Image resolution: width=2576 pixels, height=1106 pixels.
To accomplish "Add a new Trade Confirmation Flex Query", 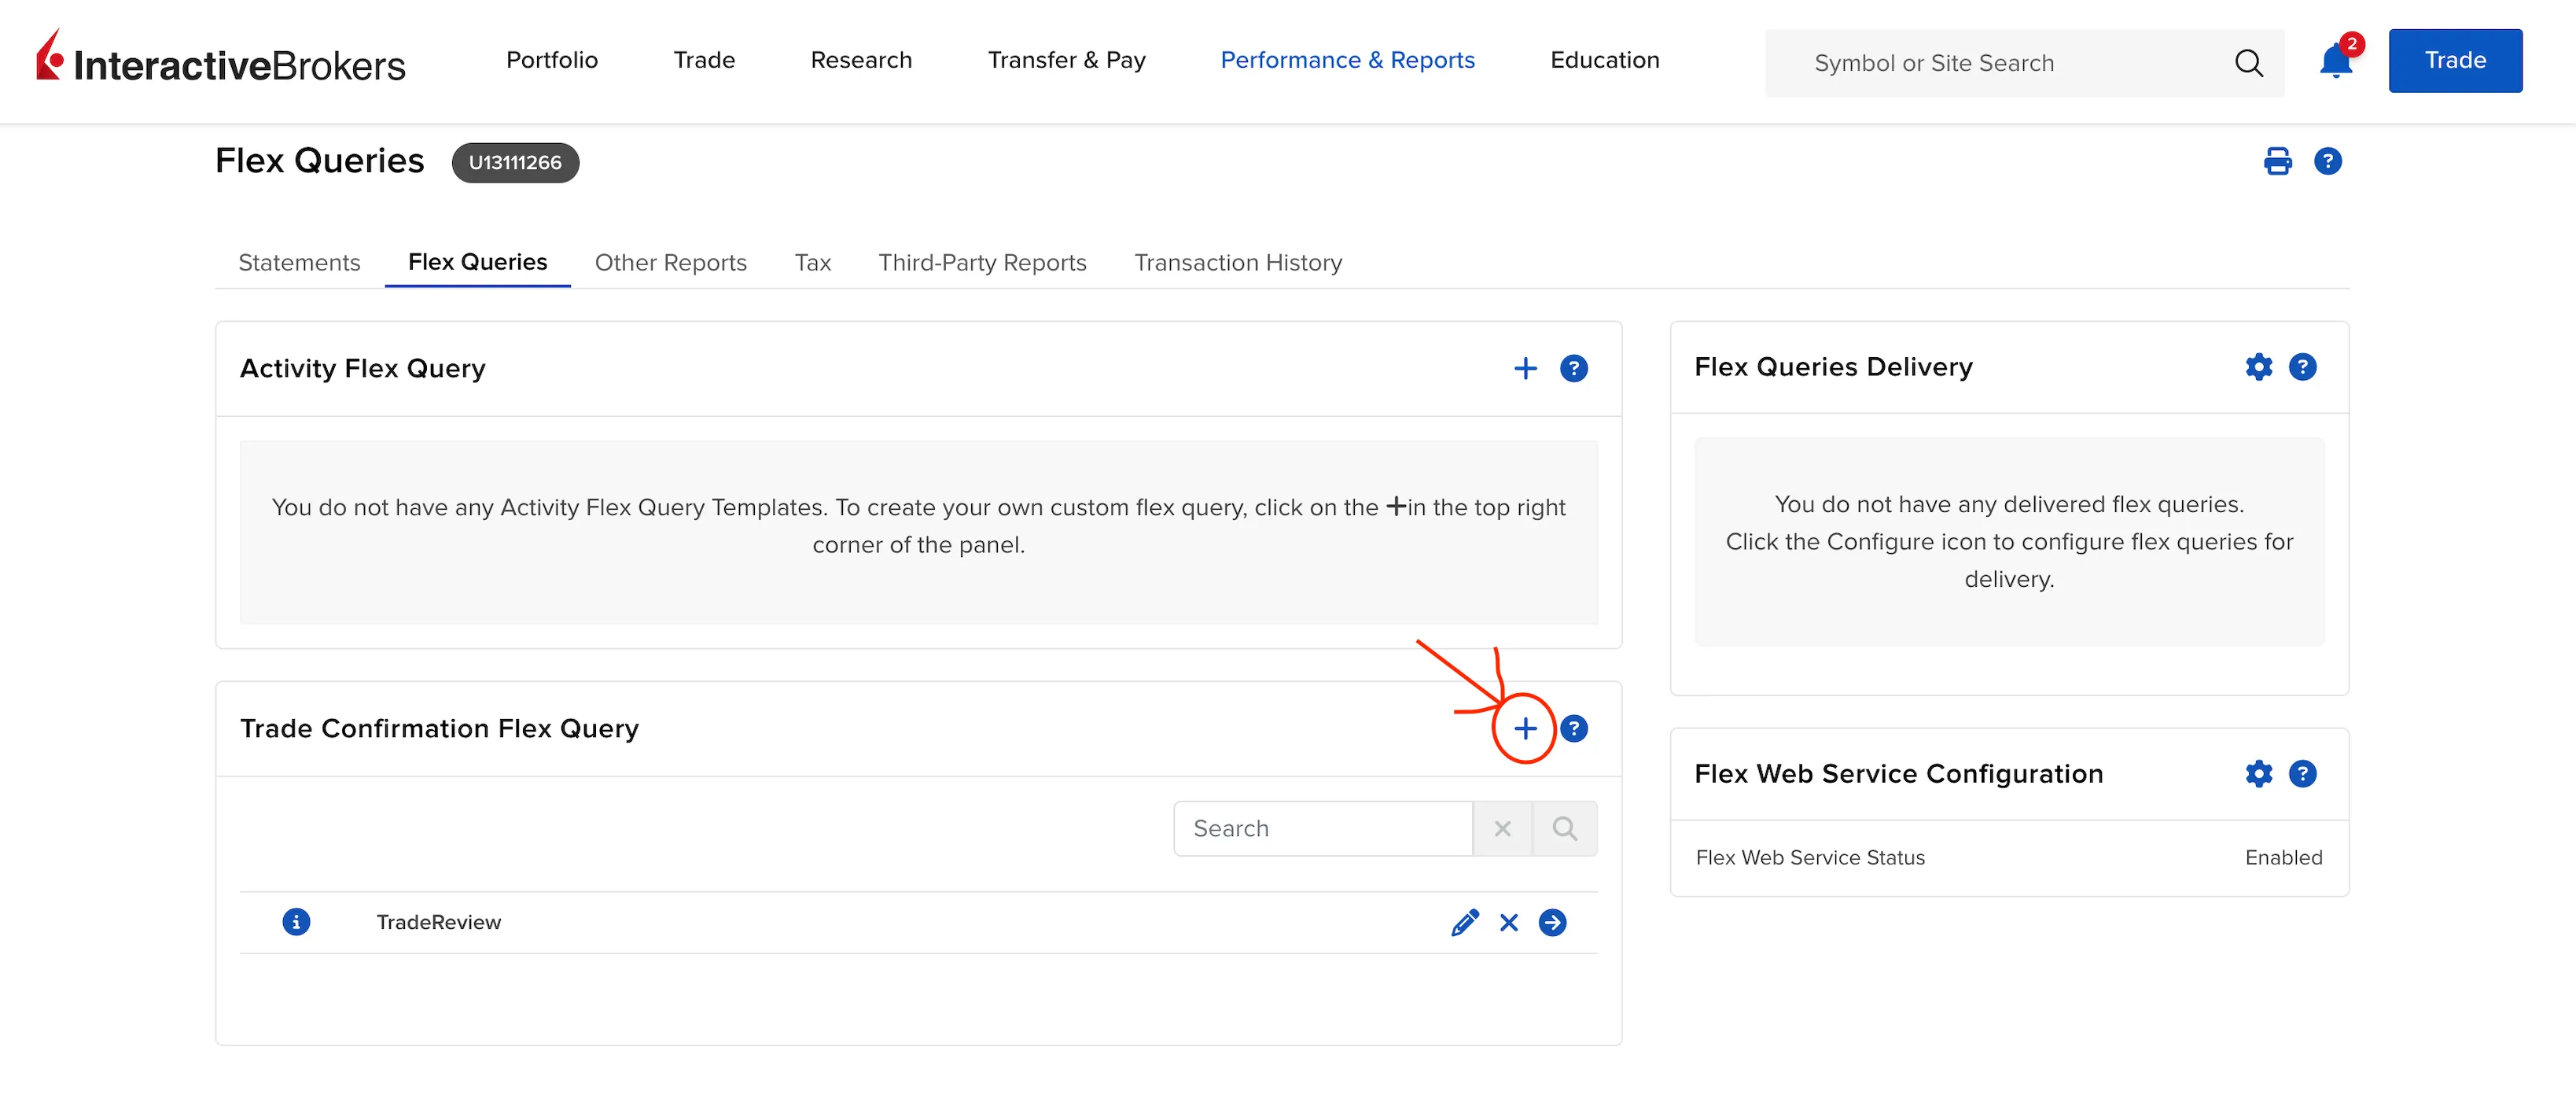I will pos(1524,728).
